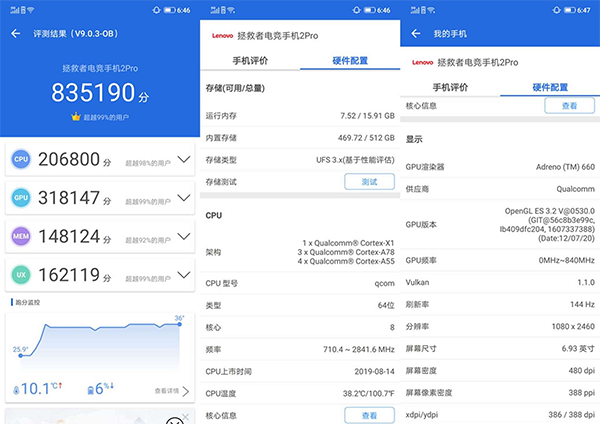
Task: Tap the 存储类型 UFS 3.x row
Action: click(x=300, y=160)
